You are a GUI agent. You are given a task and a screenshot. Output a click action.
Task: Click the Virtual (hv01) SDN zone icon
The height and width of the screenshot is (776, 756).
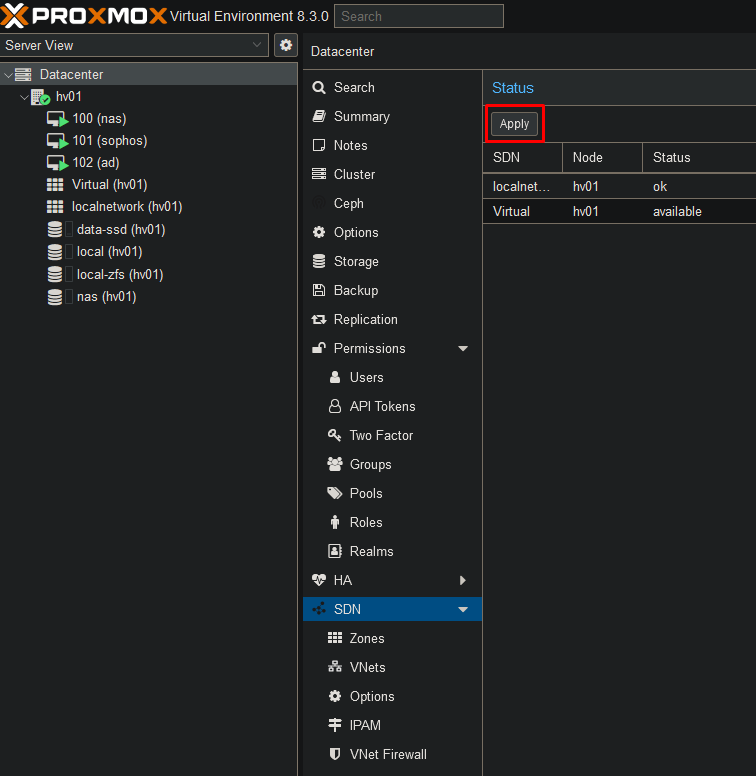(x=55, y=185)
